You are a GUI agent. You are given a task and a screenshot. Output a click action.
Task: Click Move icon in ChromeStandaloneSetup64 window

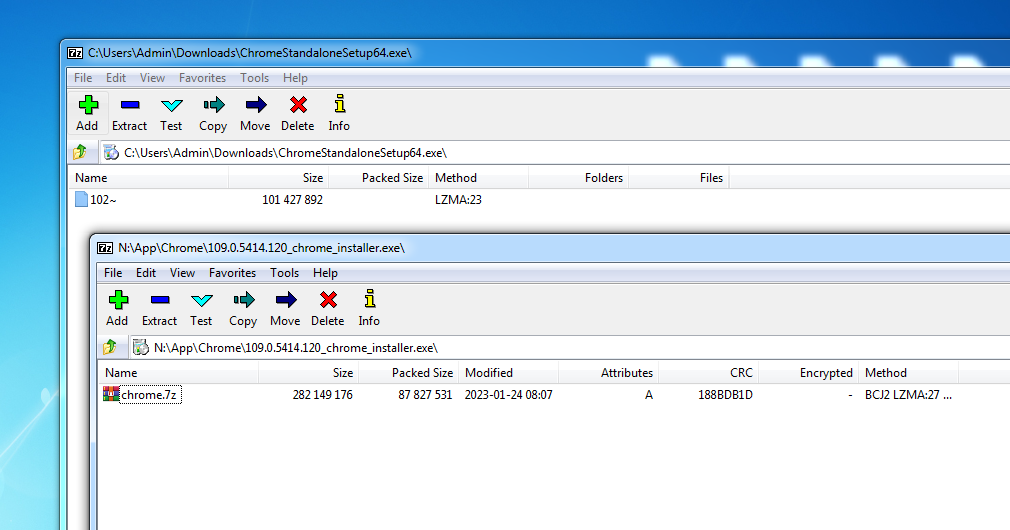coord(256,104)
